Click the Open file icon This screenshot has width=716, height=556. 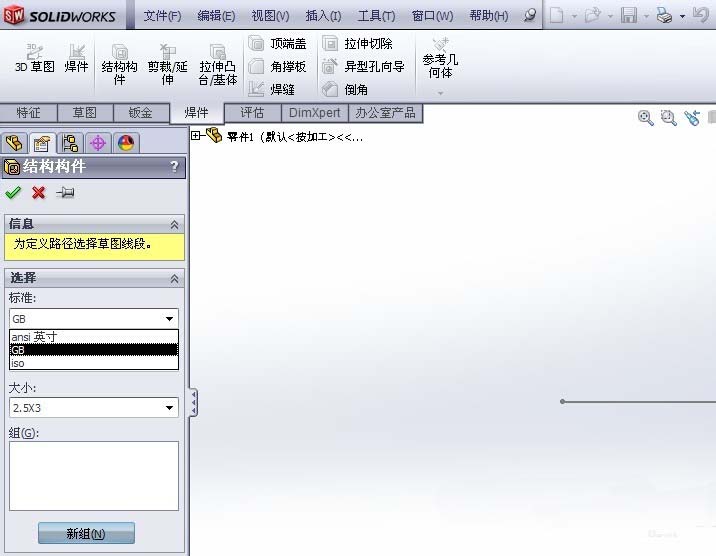592,16
